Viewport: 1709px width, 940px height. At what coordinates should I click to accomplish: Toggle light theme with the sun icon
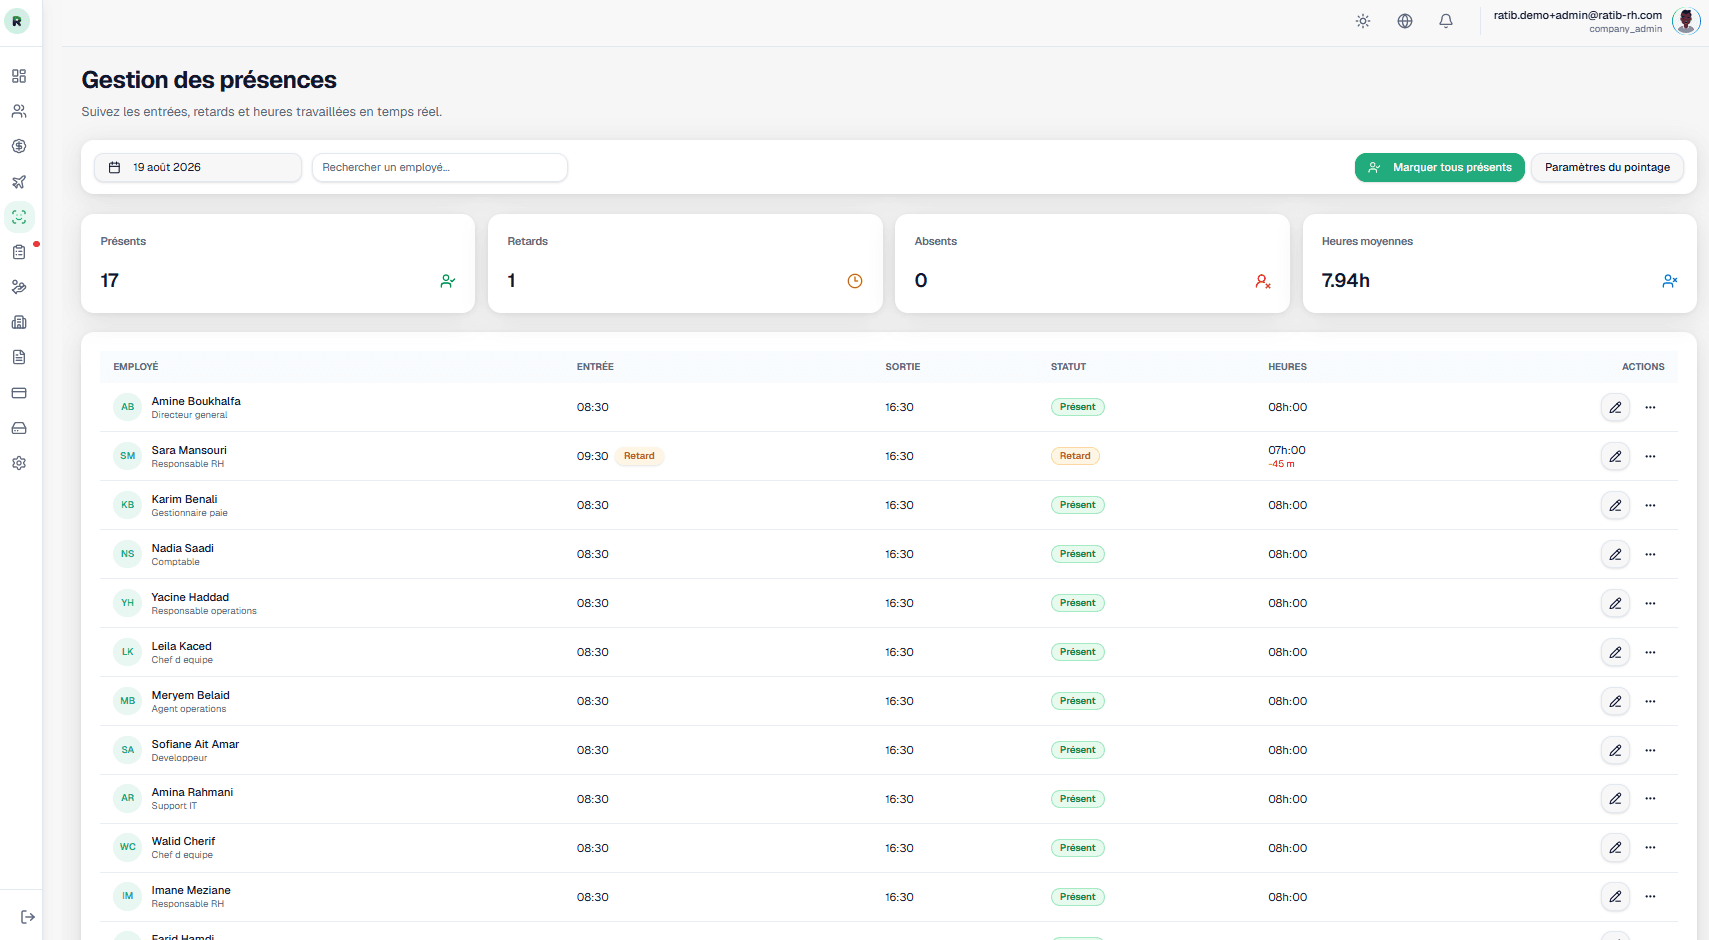coord(1363,21)
